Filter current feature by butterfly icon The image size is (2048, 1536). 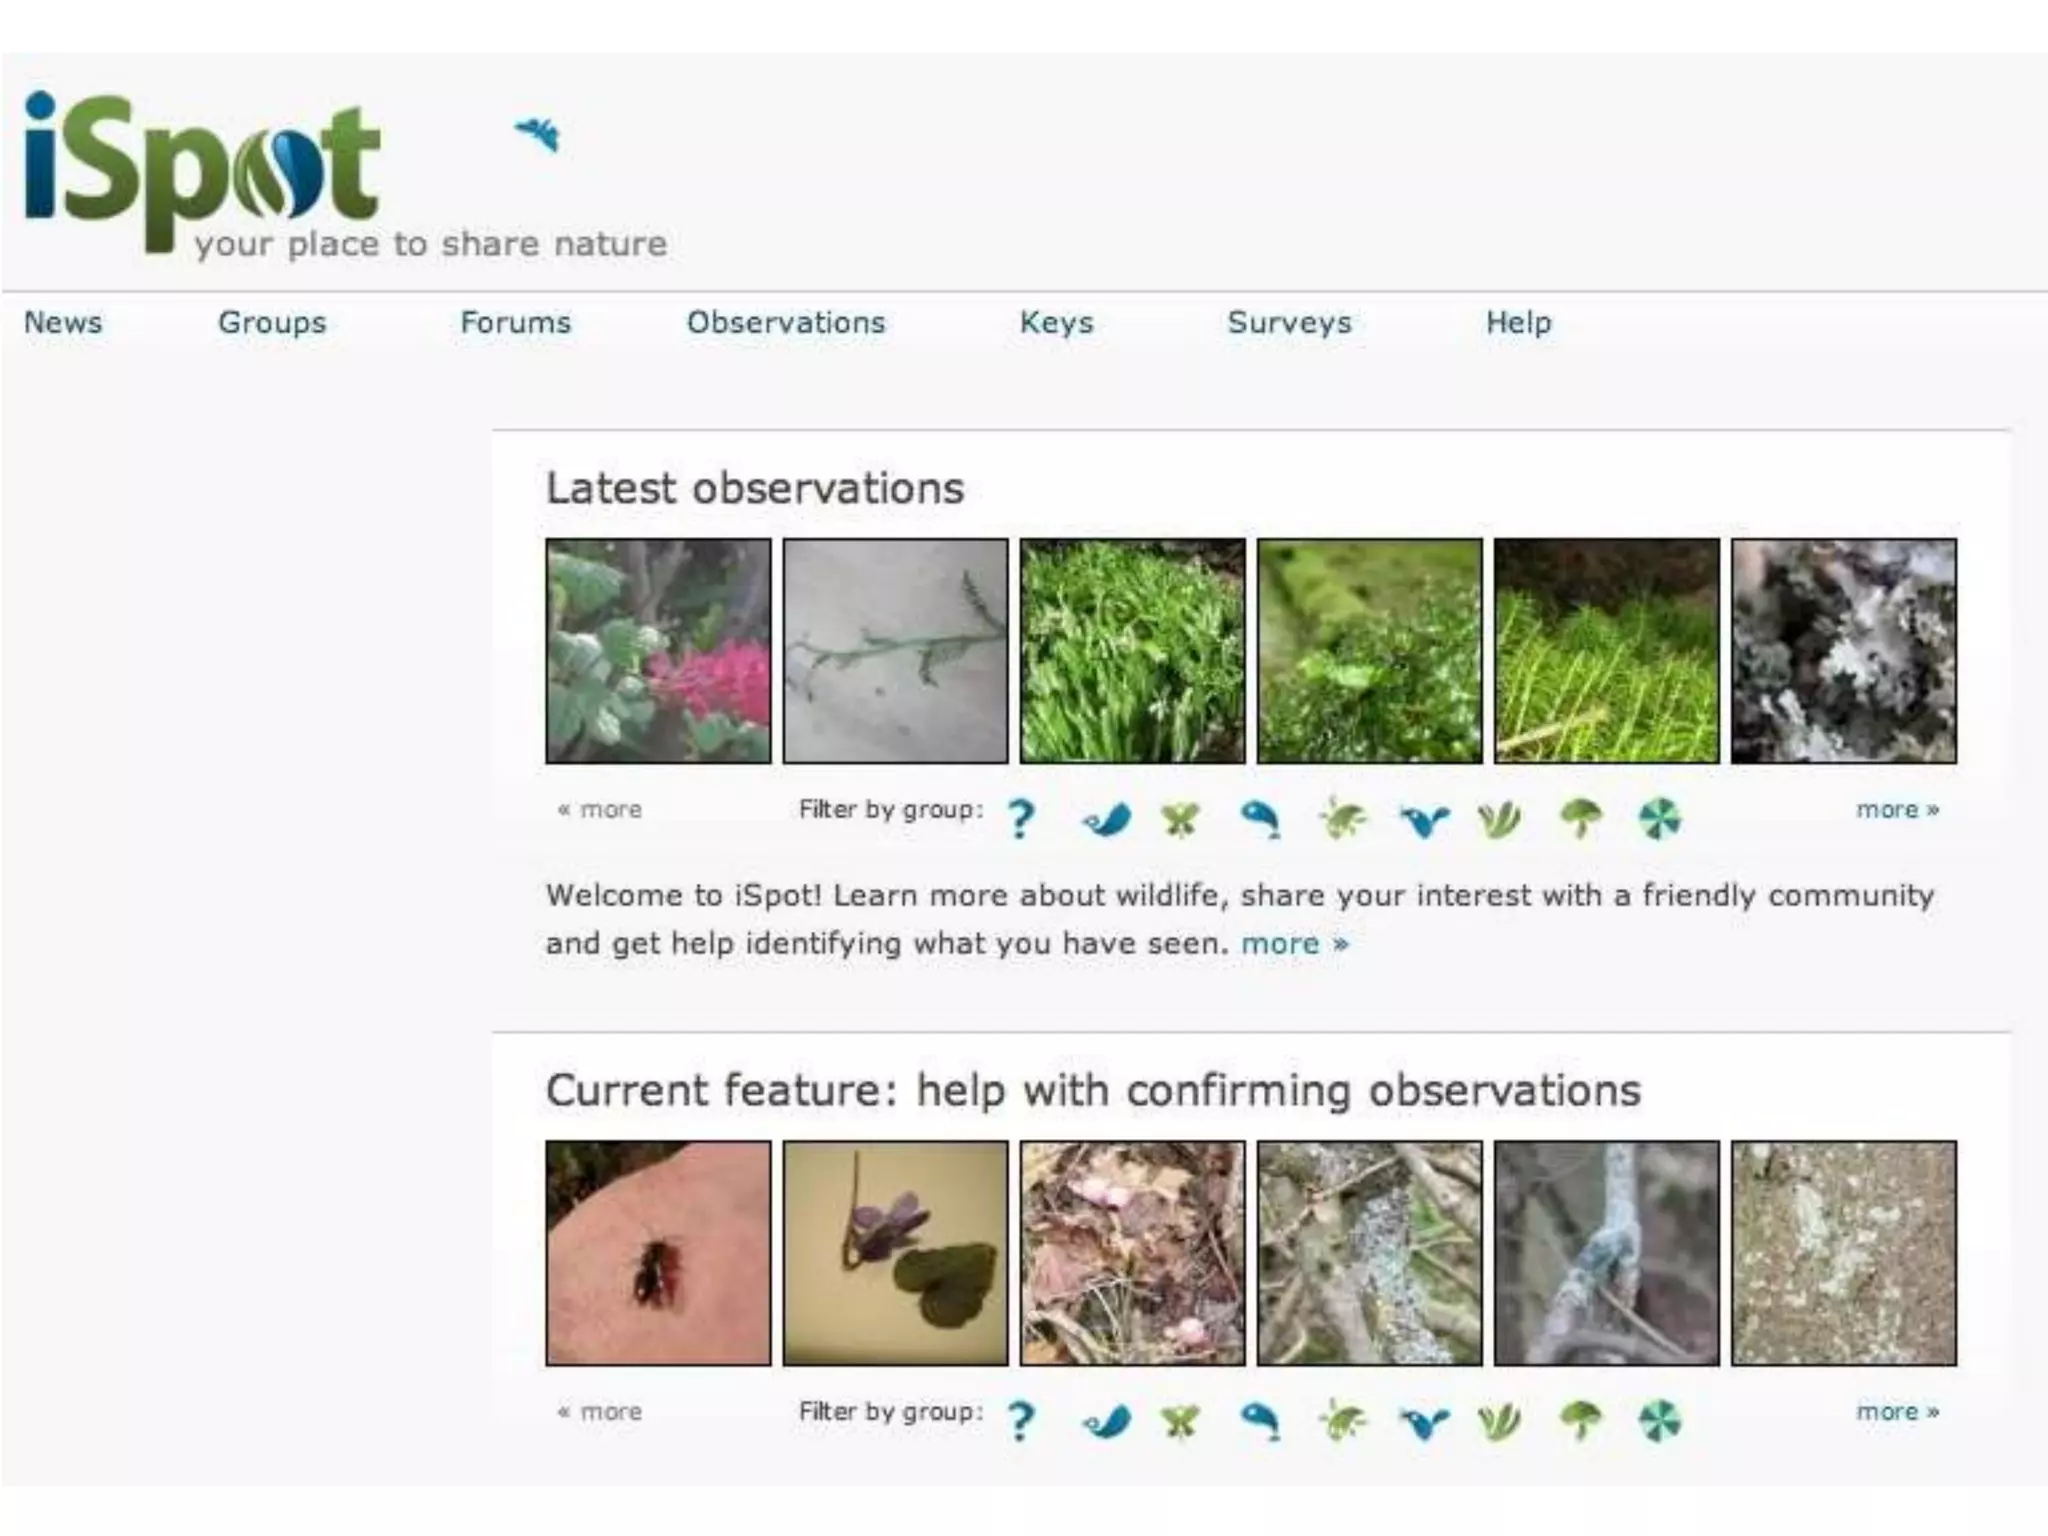pyautogui.click(x=1180, y=1421)
